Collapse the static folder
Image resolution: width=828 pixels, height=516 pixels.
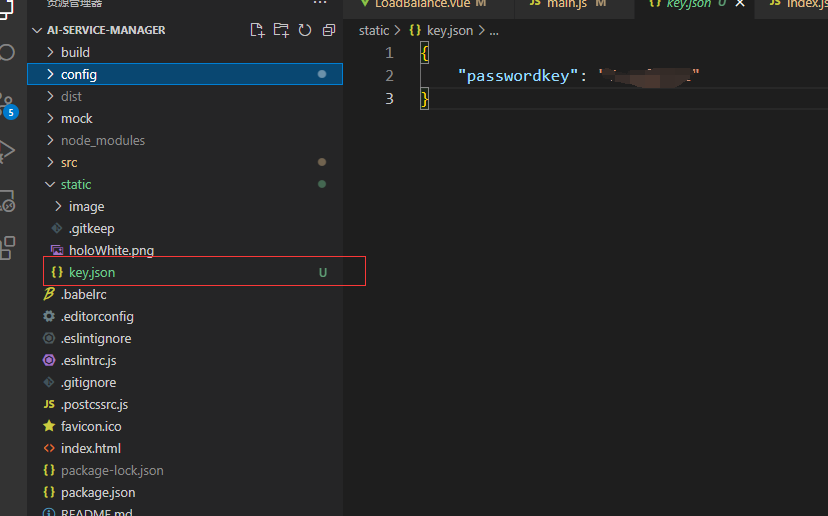pos(185,184)
